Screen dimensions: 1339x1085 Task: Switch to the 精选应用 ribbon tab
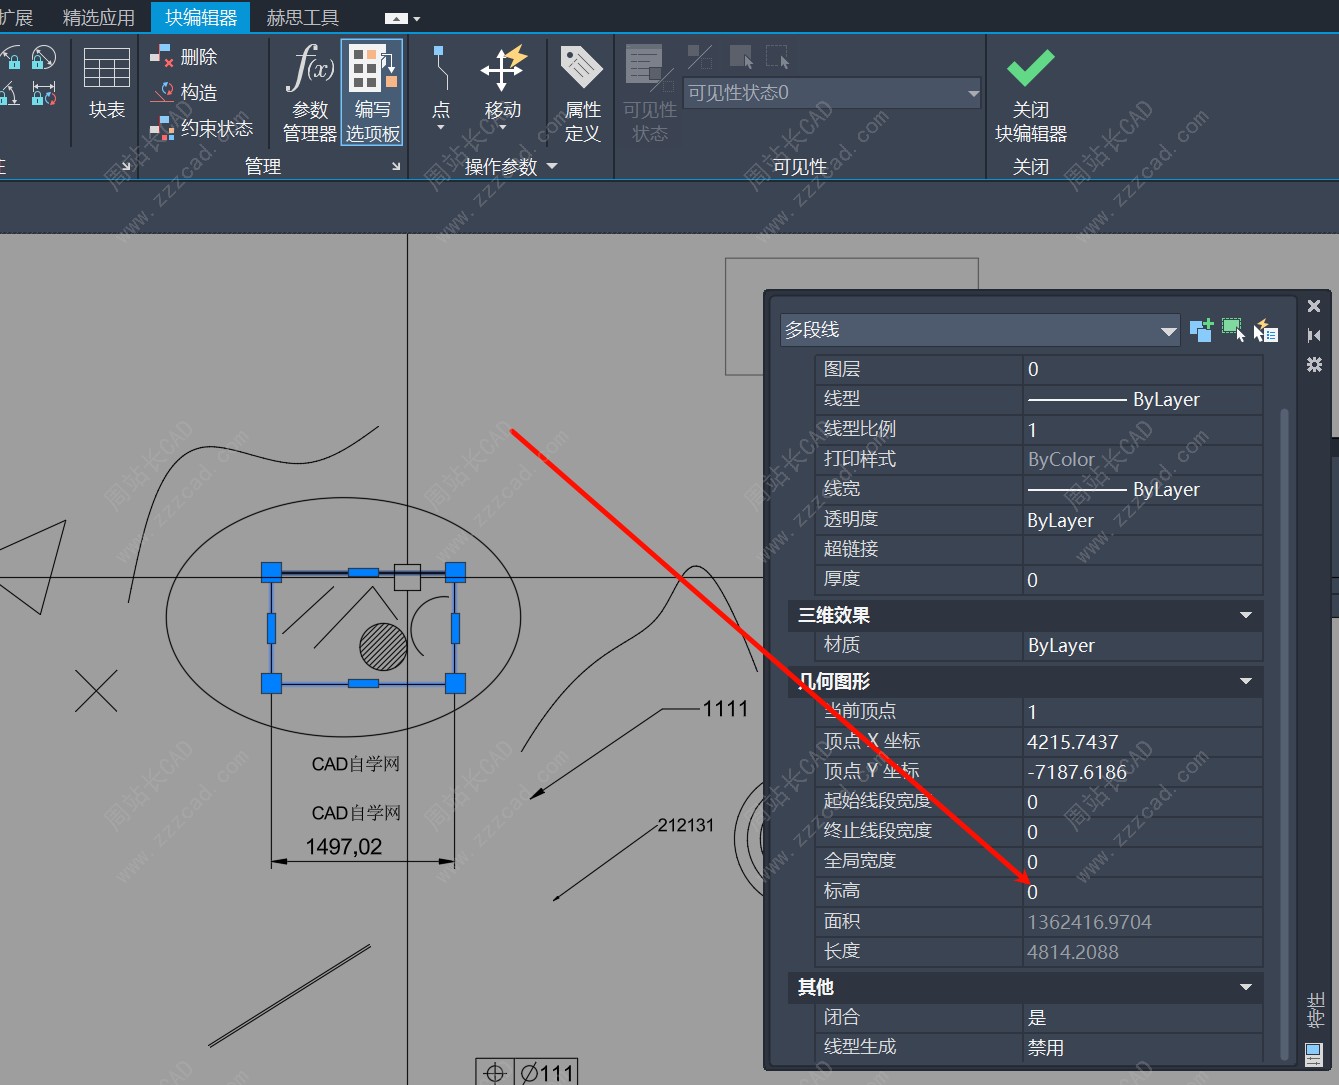tap(98, 18)
